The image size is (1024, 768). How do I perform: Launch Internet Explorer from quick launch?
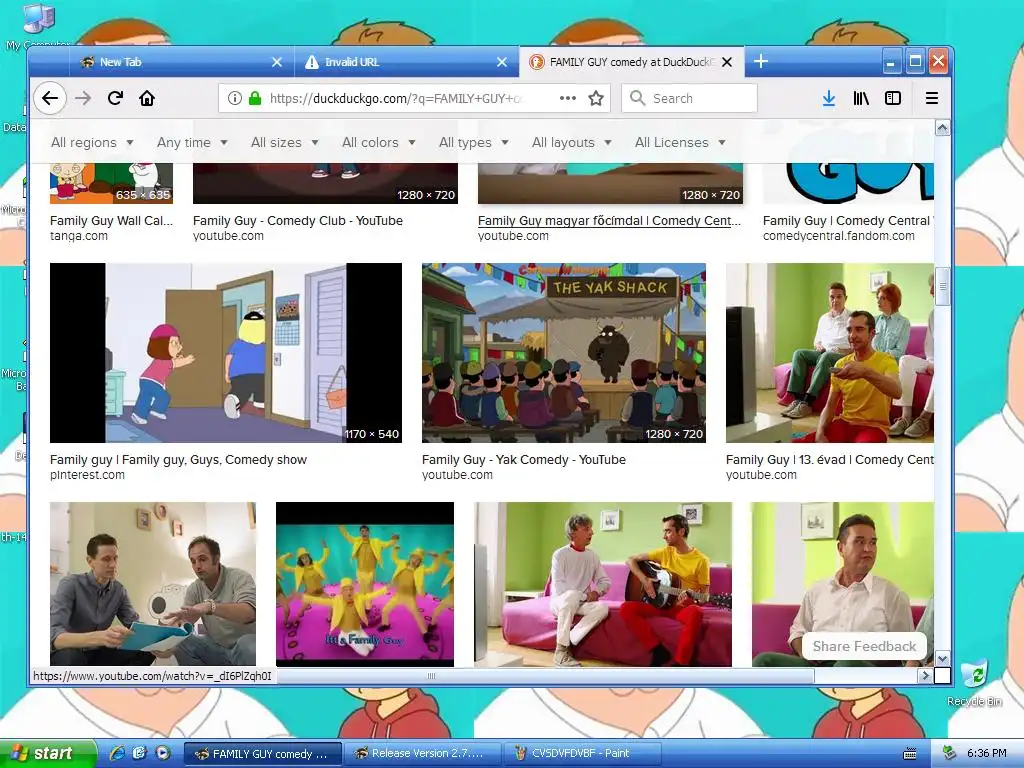coord(118,754)
